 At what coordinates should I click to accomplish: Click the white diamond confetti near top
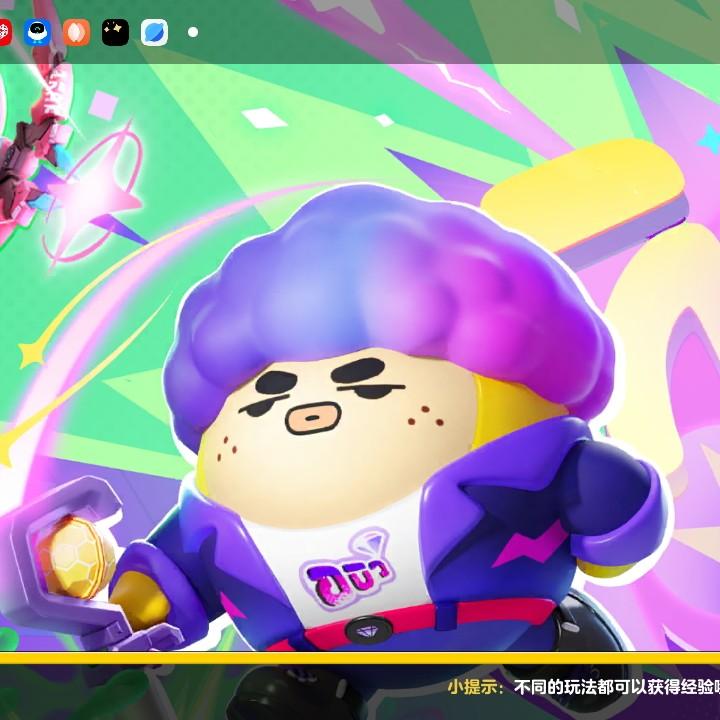[265, 118]
